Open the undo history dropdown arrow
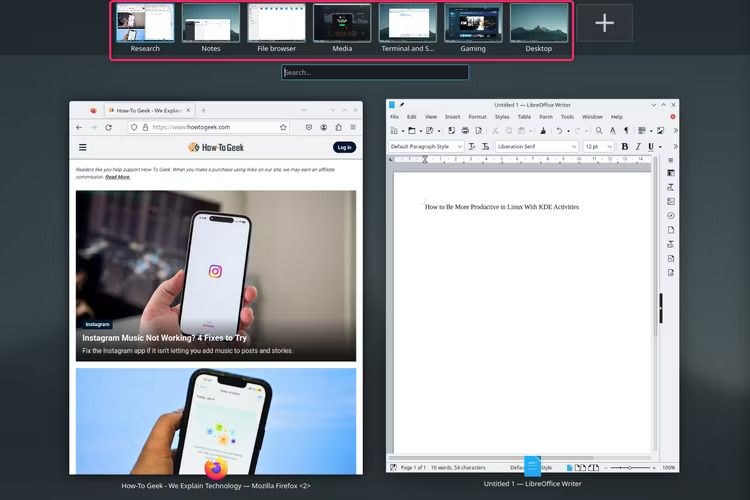 (x=568, y=131)
